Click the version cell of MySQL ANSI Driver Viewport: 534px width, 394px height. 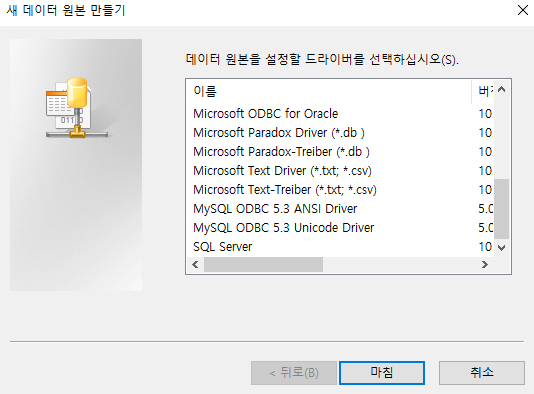click(485, 209)
